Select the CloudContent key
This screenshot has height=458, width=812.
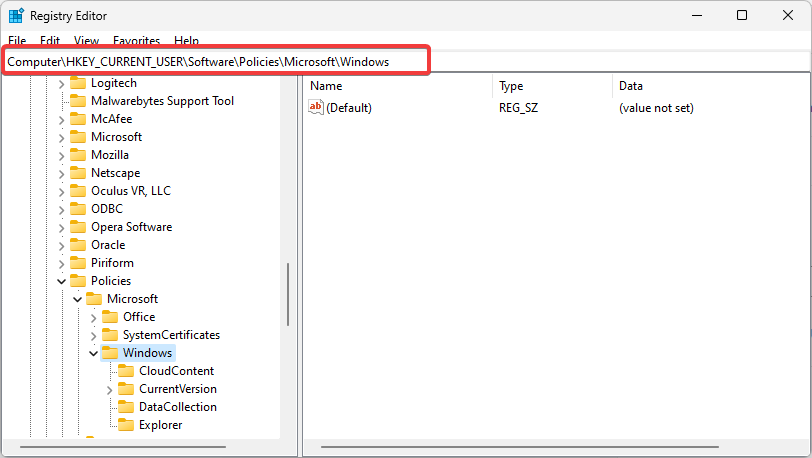coord(176,371)
